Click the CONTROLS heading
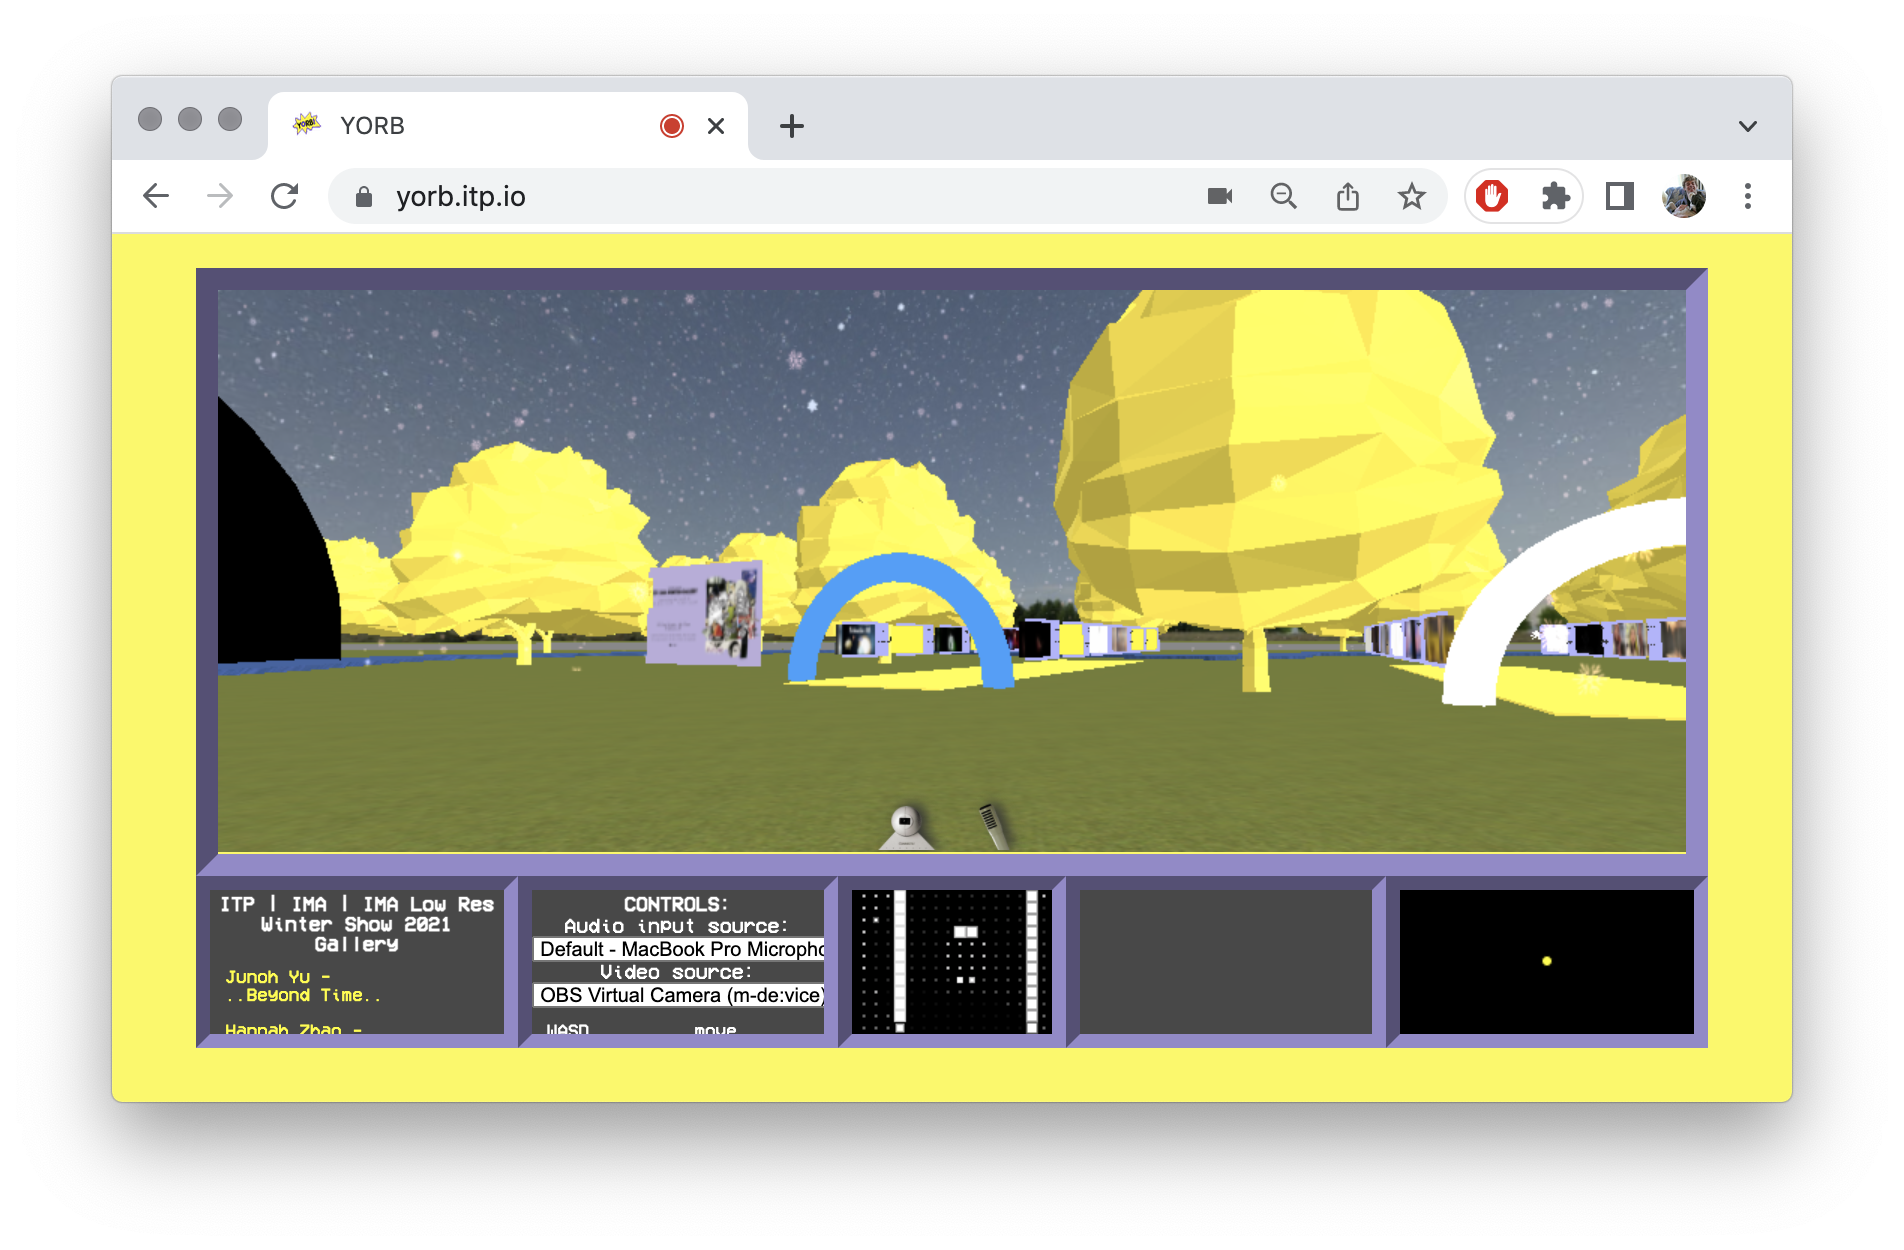This screenshot has width=1904, height=1250. [676, 904]
